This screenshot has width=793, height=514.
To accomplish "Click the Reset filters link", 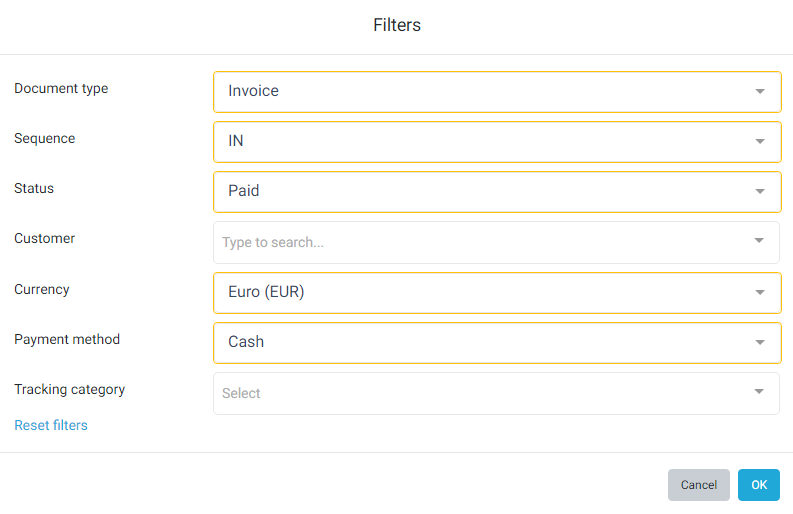I will click(x=51, y=425).
